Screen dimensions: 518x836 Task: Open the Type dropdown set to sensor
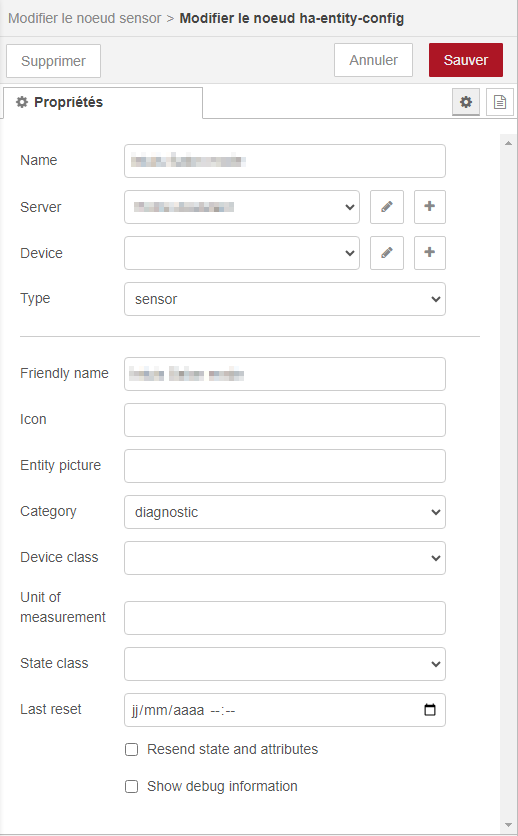[x=285, y=299]
